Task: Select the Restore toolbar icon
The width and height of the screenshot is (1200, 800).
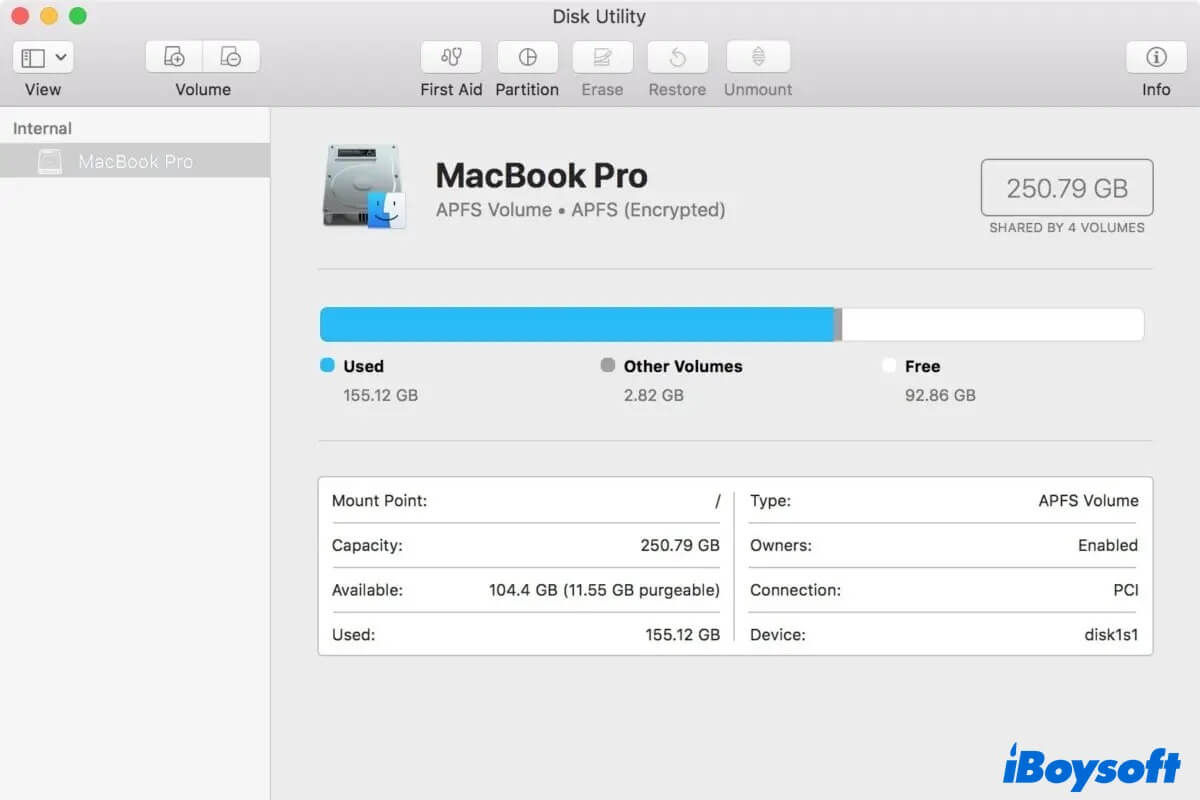Action: (x=677, y=57)
